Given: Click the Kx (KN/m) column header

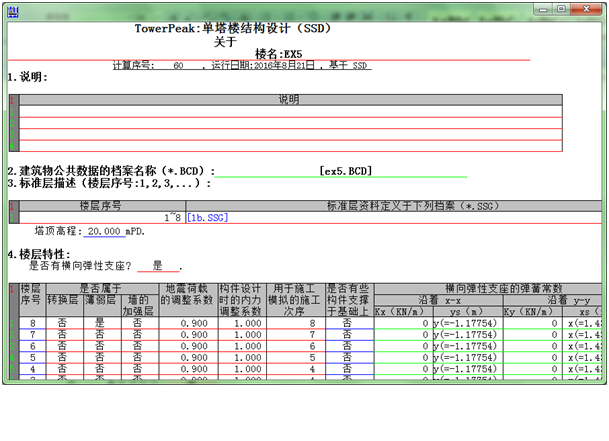Looking at the screenshot, I should 404,312.
